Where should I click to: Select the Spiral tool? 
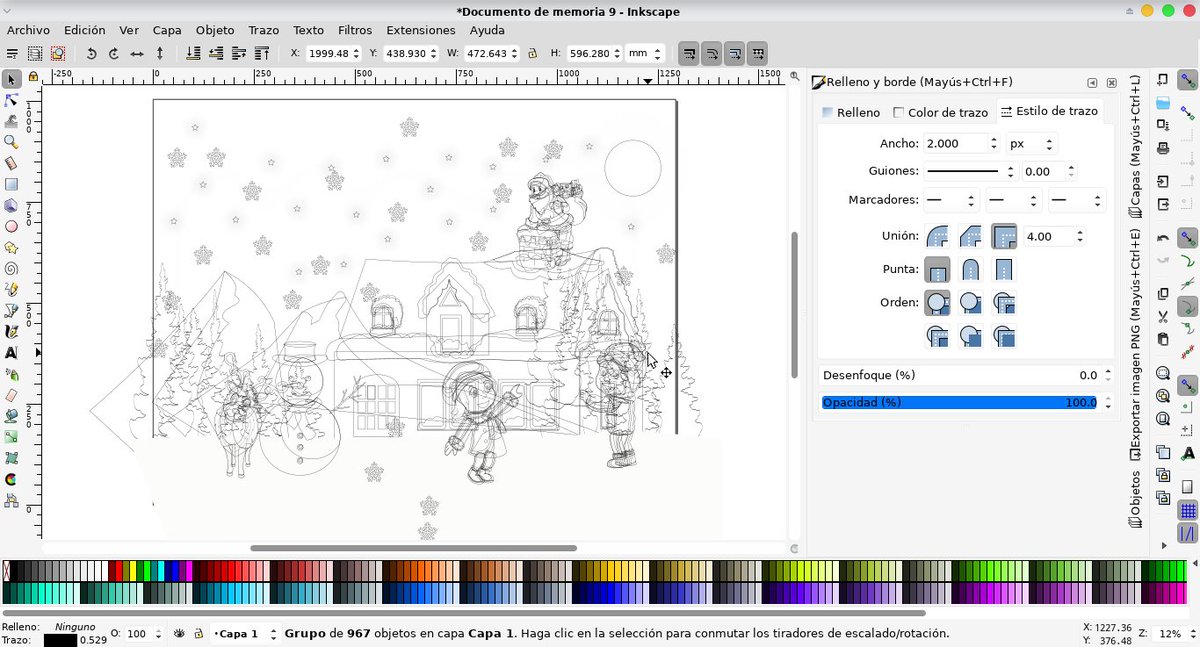[11, 268]
